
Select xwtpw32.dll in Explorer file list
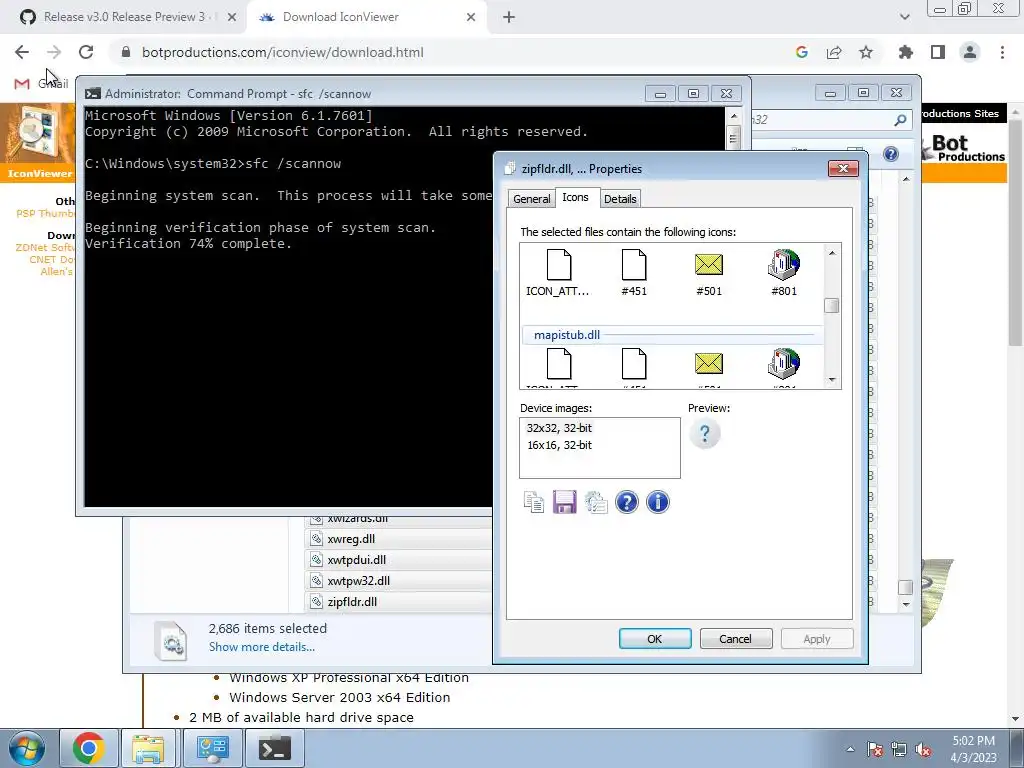tap(359, 581)
